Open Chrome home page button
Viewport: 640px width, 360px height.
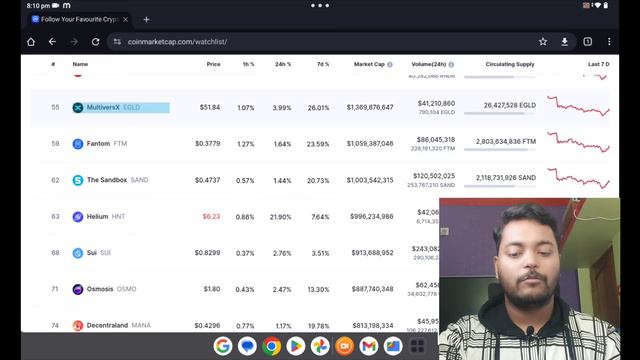click(x=31, y=42)
